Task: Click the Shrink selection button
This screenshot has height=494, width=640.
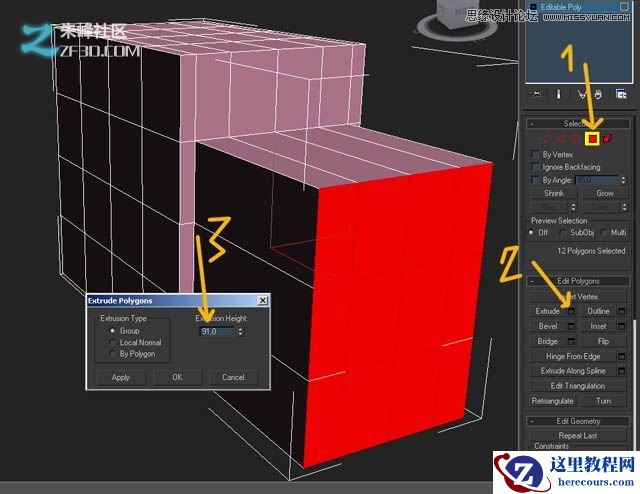Action: point(554,193)
